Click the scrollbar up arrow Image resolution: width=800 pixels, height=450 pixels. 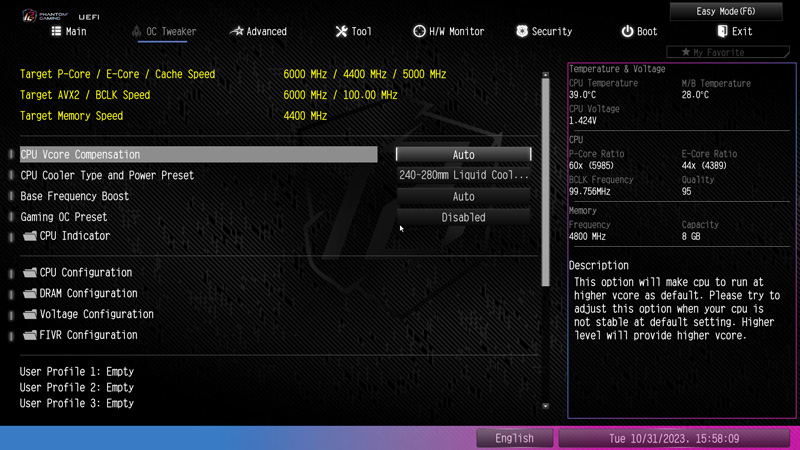pyautogui.click(x=545, y=75)
